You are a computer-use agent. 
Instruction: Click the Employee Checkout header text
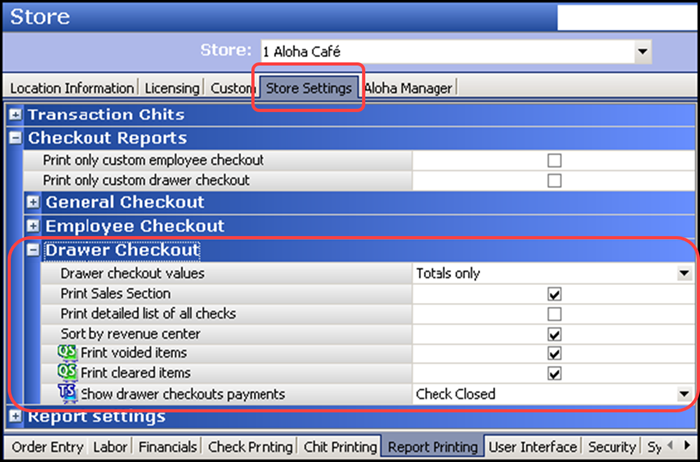[x=135, y=226]
